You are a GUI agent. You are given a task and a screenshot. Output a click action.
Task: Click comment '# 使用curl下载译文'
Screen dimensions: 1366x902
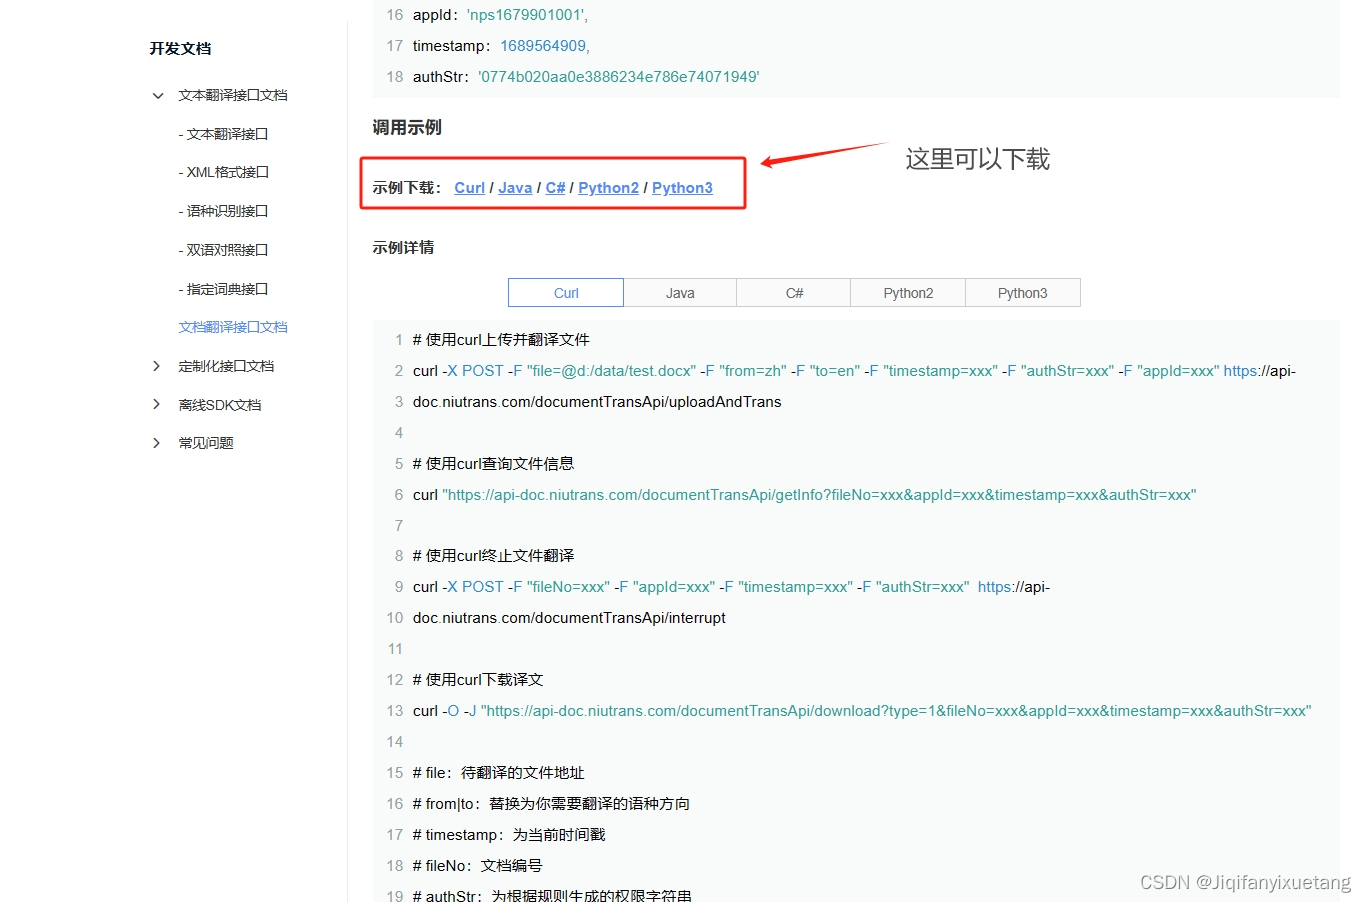coord(478,680)
